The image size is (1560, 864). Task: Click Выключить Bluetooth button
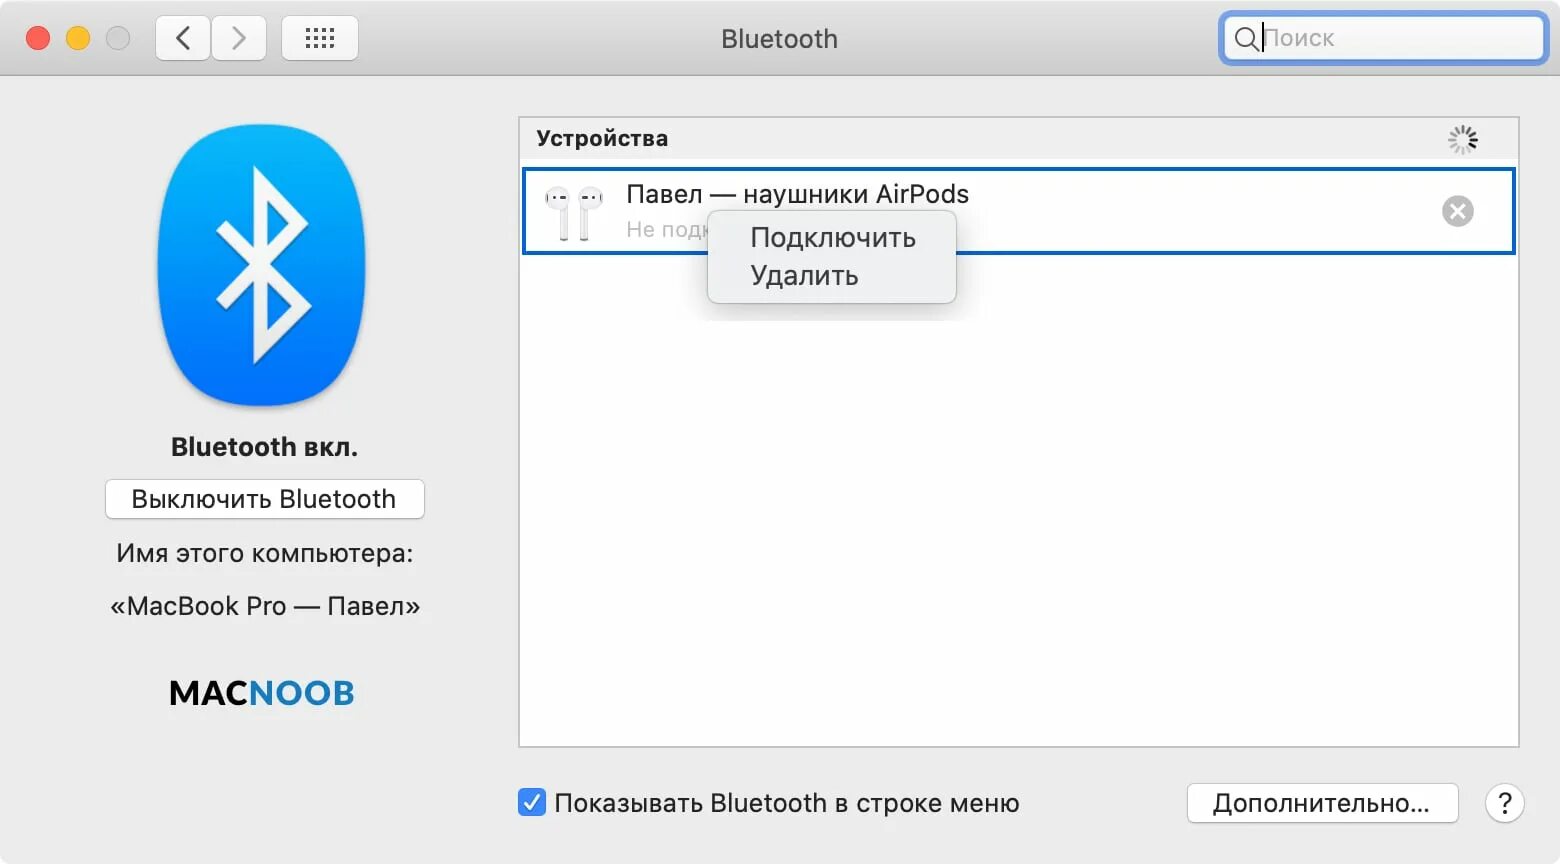pyautogui.click(x=265, y=499)
